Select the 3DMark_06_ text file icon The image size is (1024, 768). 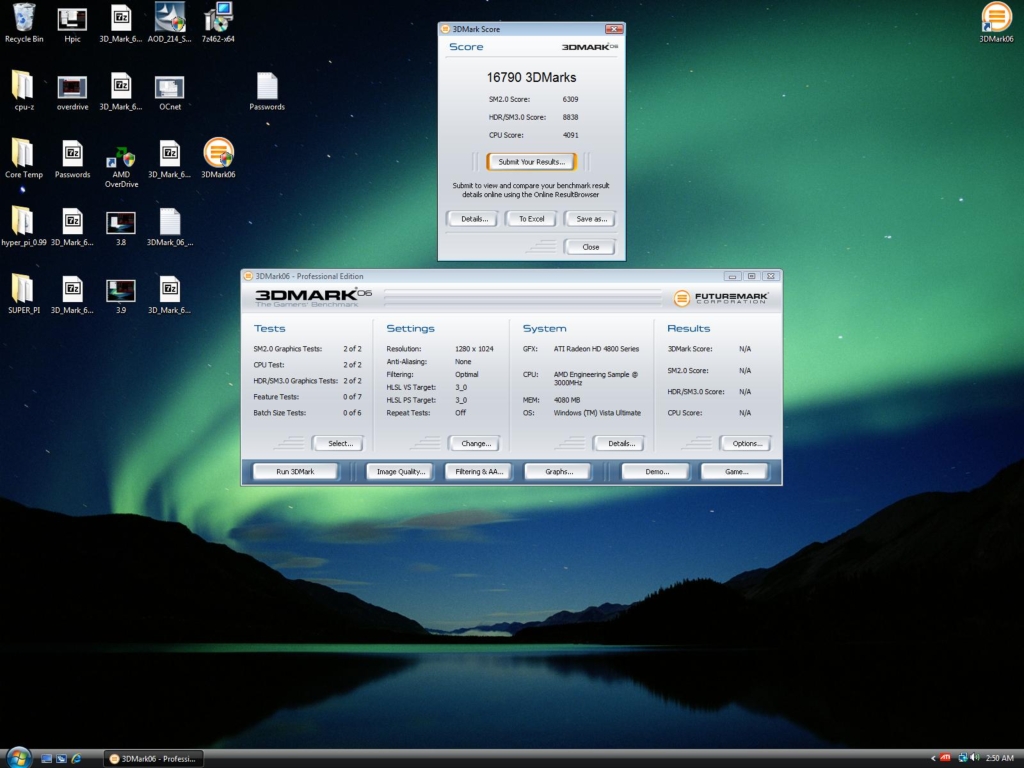(x=169, y=227)
